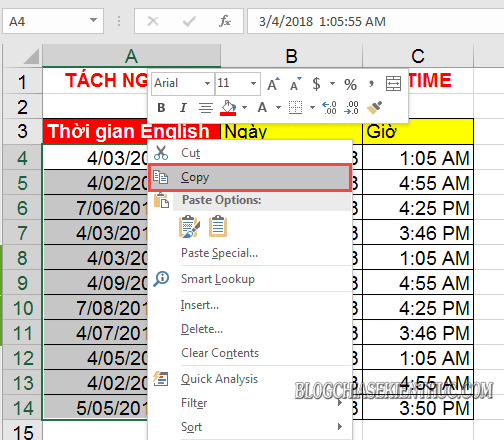Click the Increase Decimal icon
The width and height of the screenshot is (504, 440).
pos(330,108)
